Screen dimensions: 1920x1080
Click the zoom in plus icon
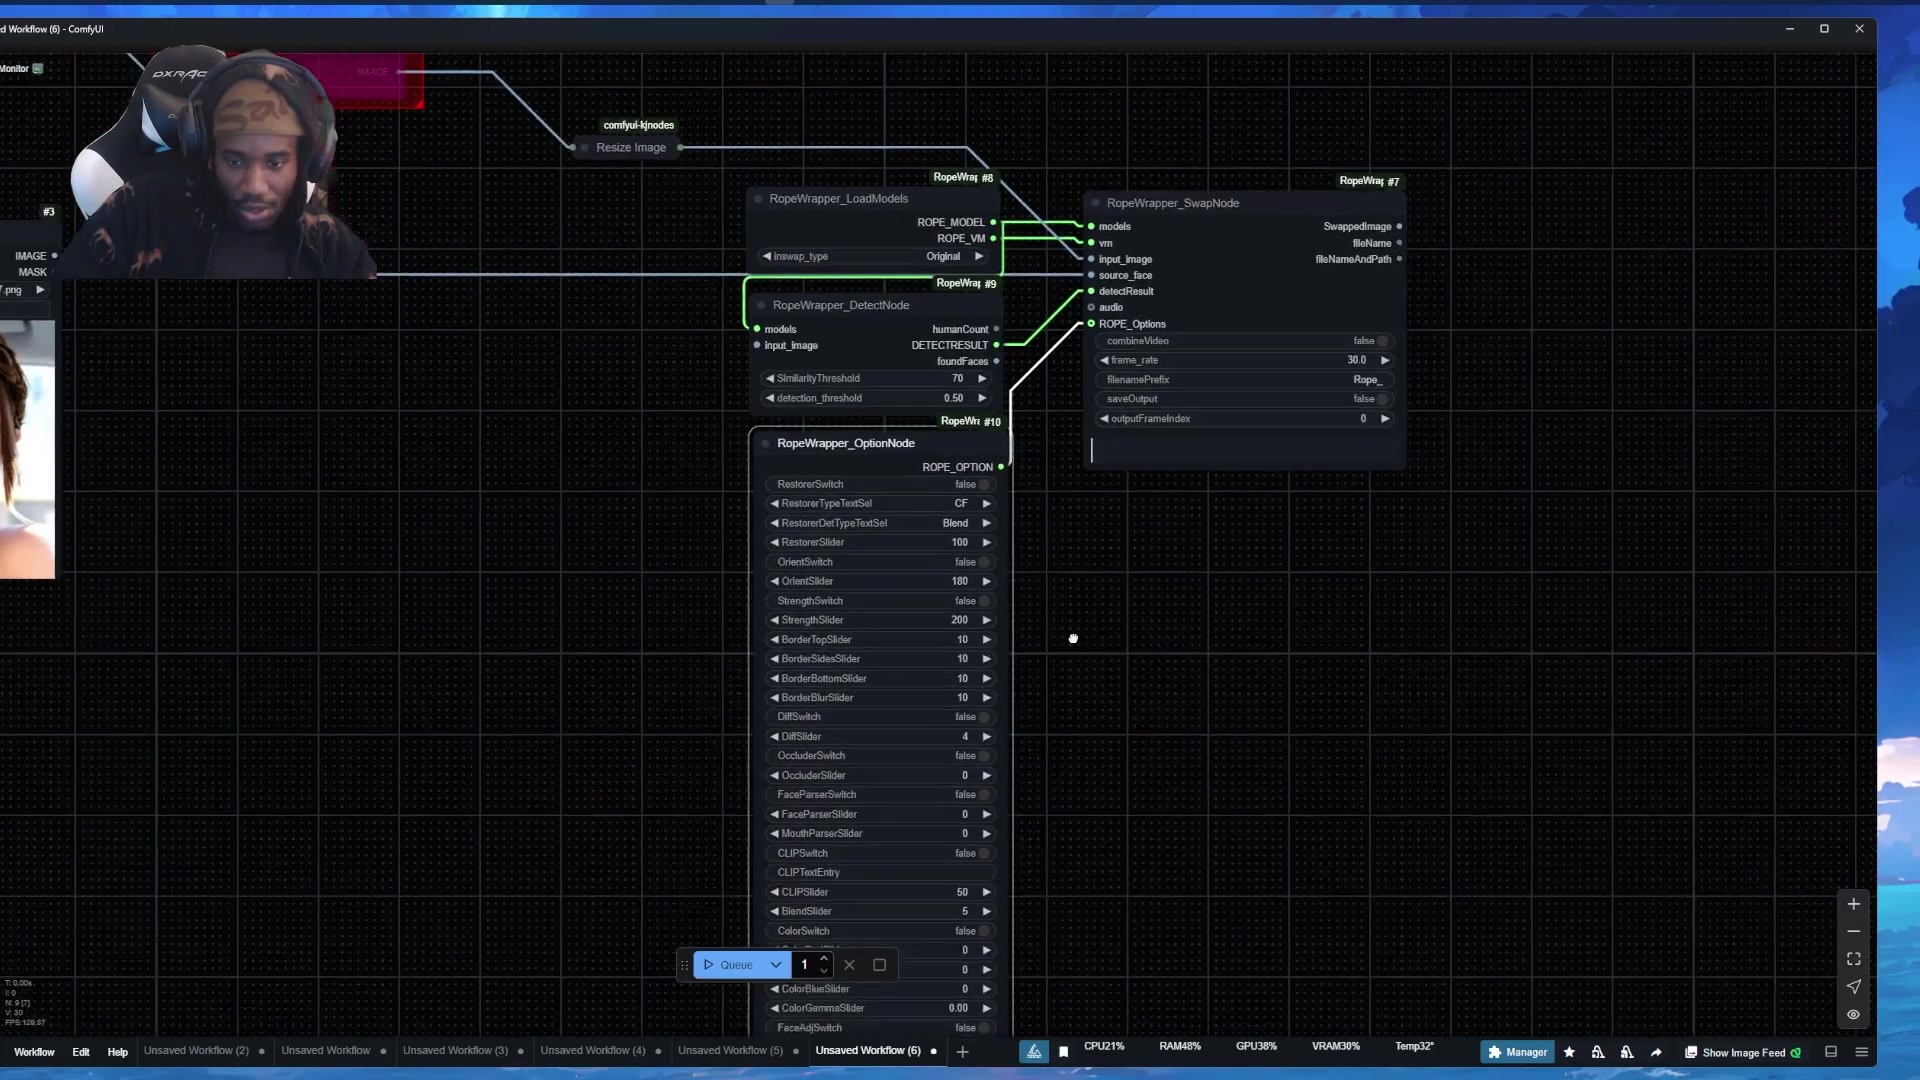(x=1853, y=904)
